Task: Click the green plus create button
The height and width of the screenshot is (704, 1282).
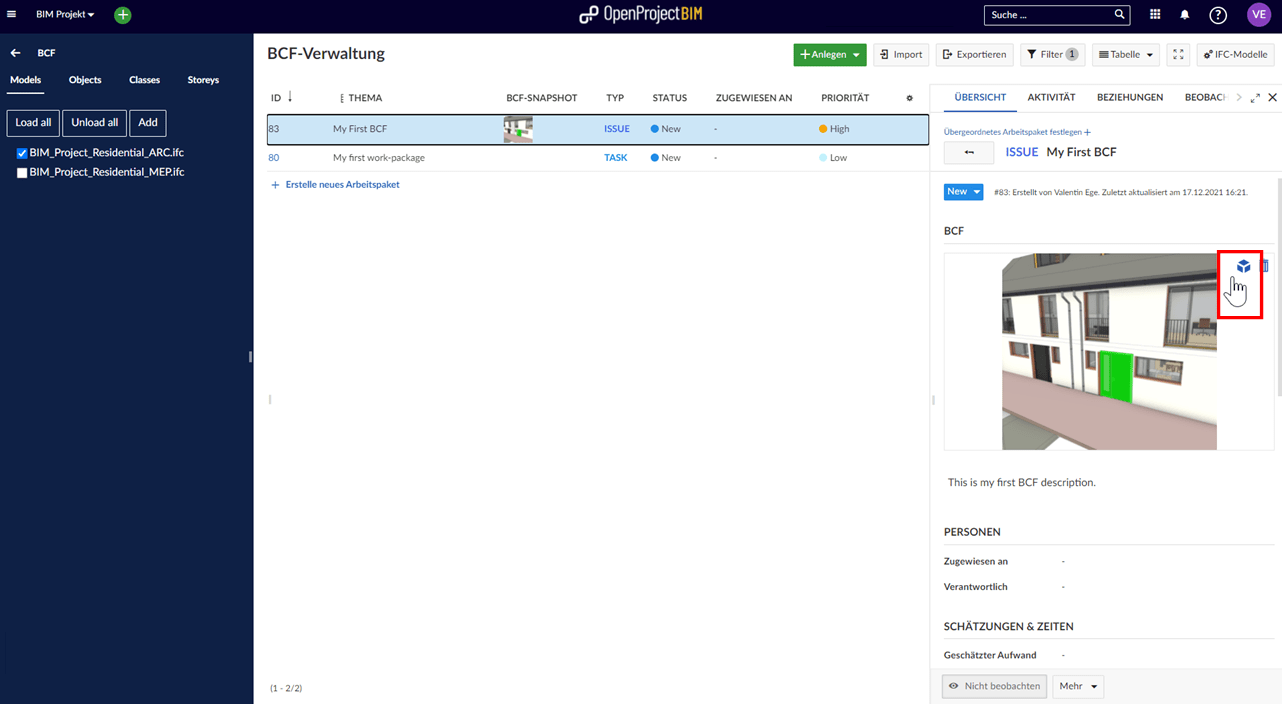Action: coord(122,15)
